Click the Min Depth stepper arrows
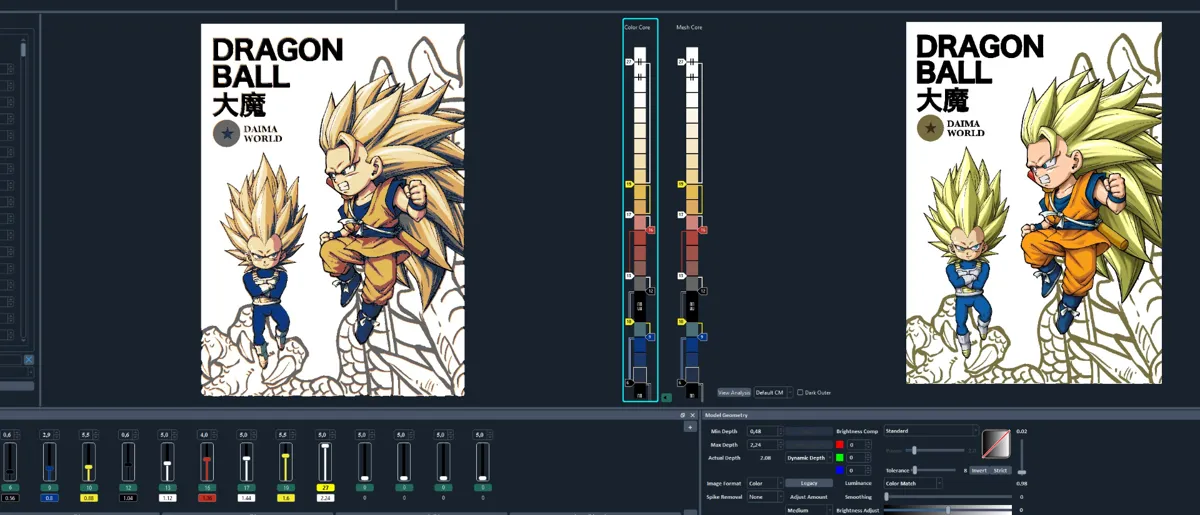 click(x=780, y=431)
